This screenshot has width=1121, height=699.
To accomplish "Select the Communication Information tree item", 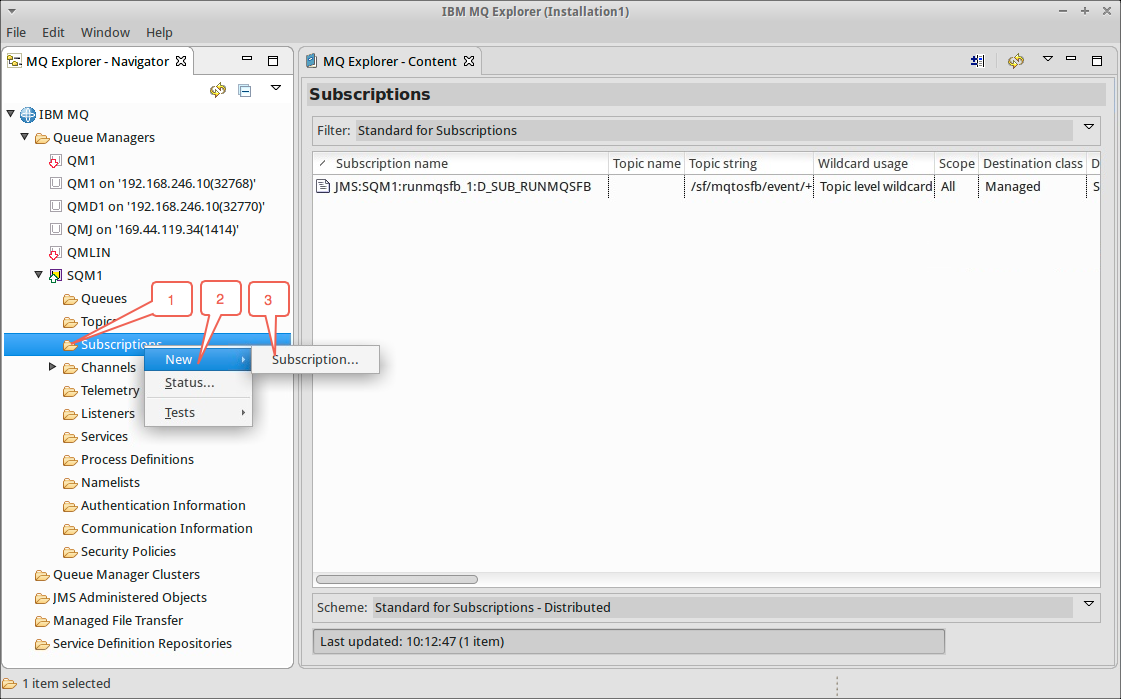I will pos(167,528).
